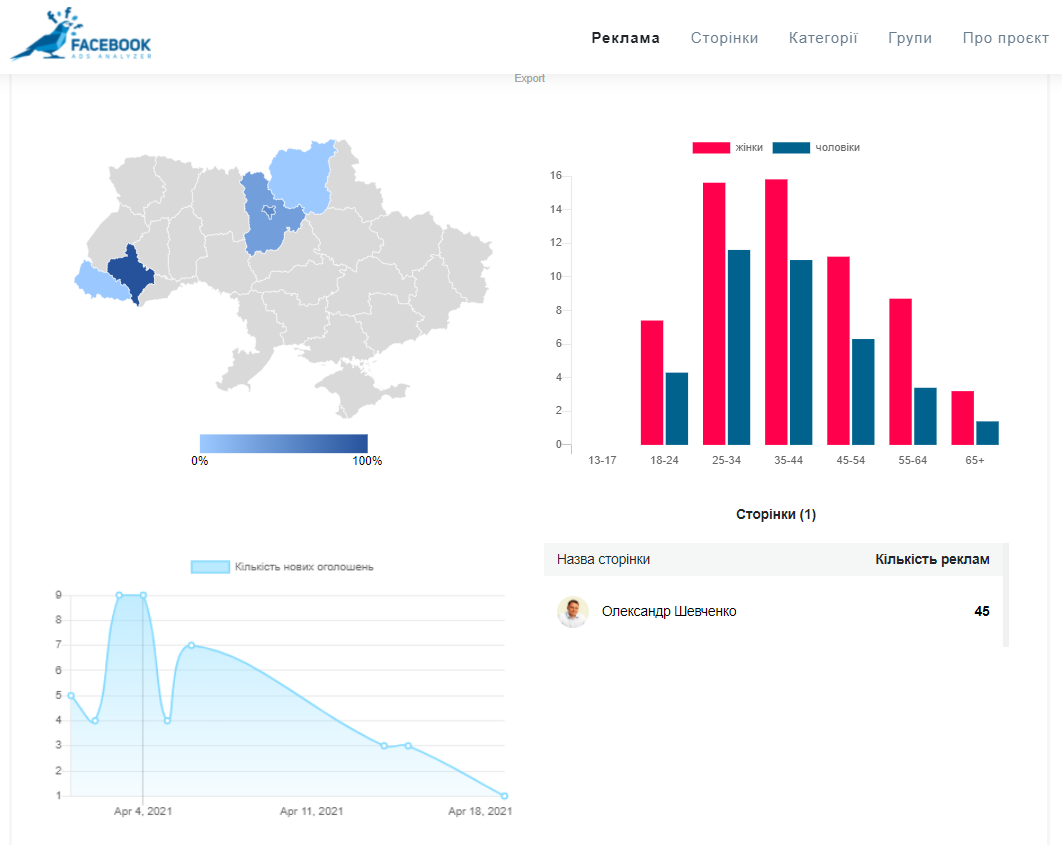Open the Категорії navigation link

point(823,38)
